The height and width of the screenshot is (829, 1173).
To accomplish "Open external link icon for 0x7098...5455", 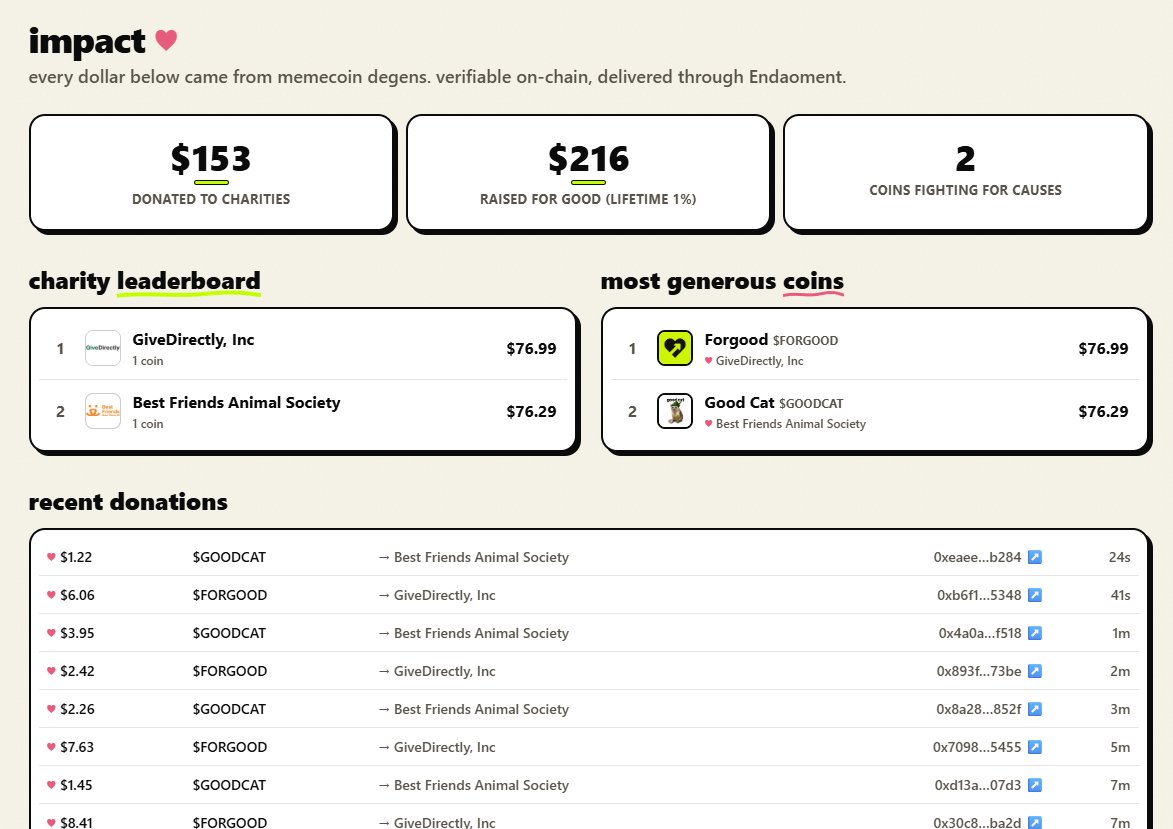I will pos(1035,747).
